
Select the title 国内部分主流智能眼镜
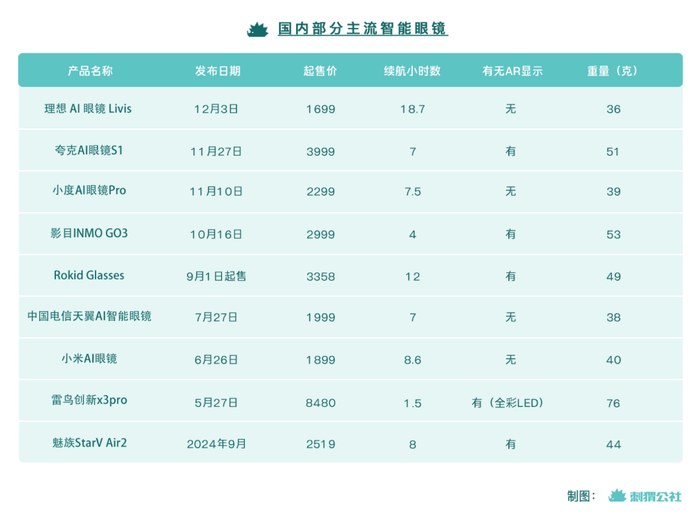362,29
